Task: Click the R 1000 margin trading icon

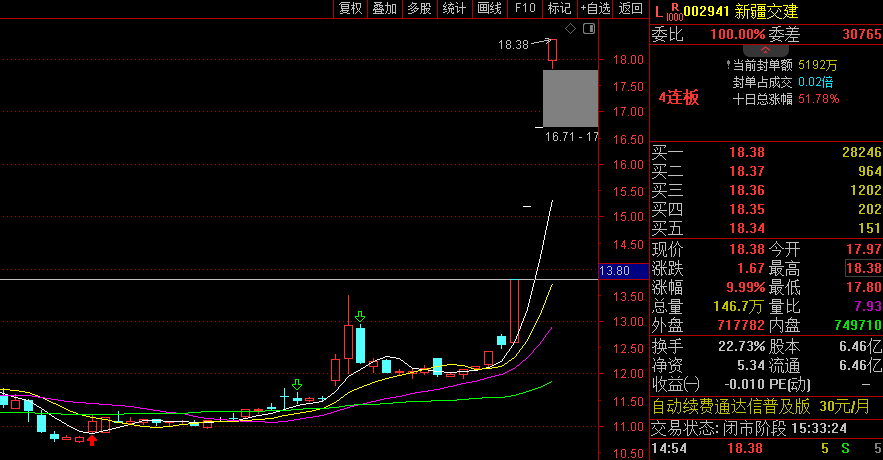Action: [x=675, y=12]
